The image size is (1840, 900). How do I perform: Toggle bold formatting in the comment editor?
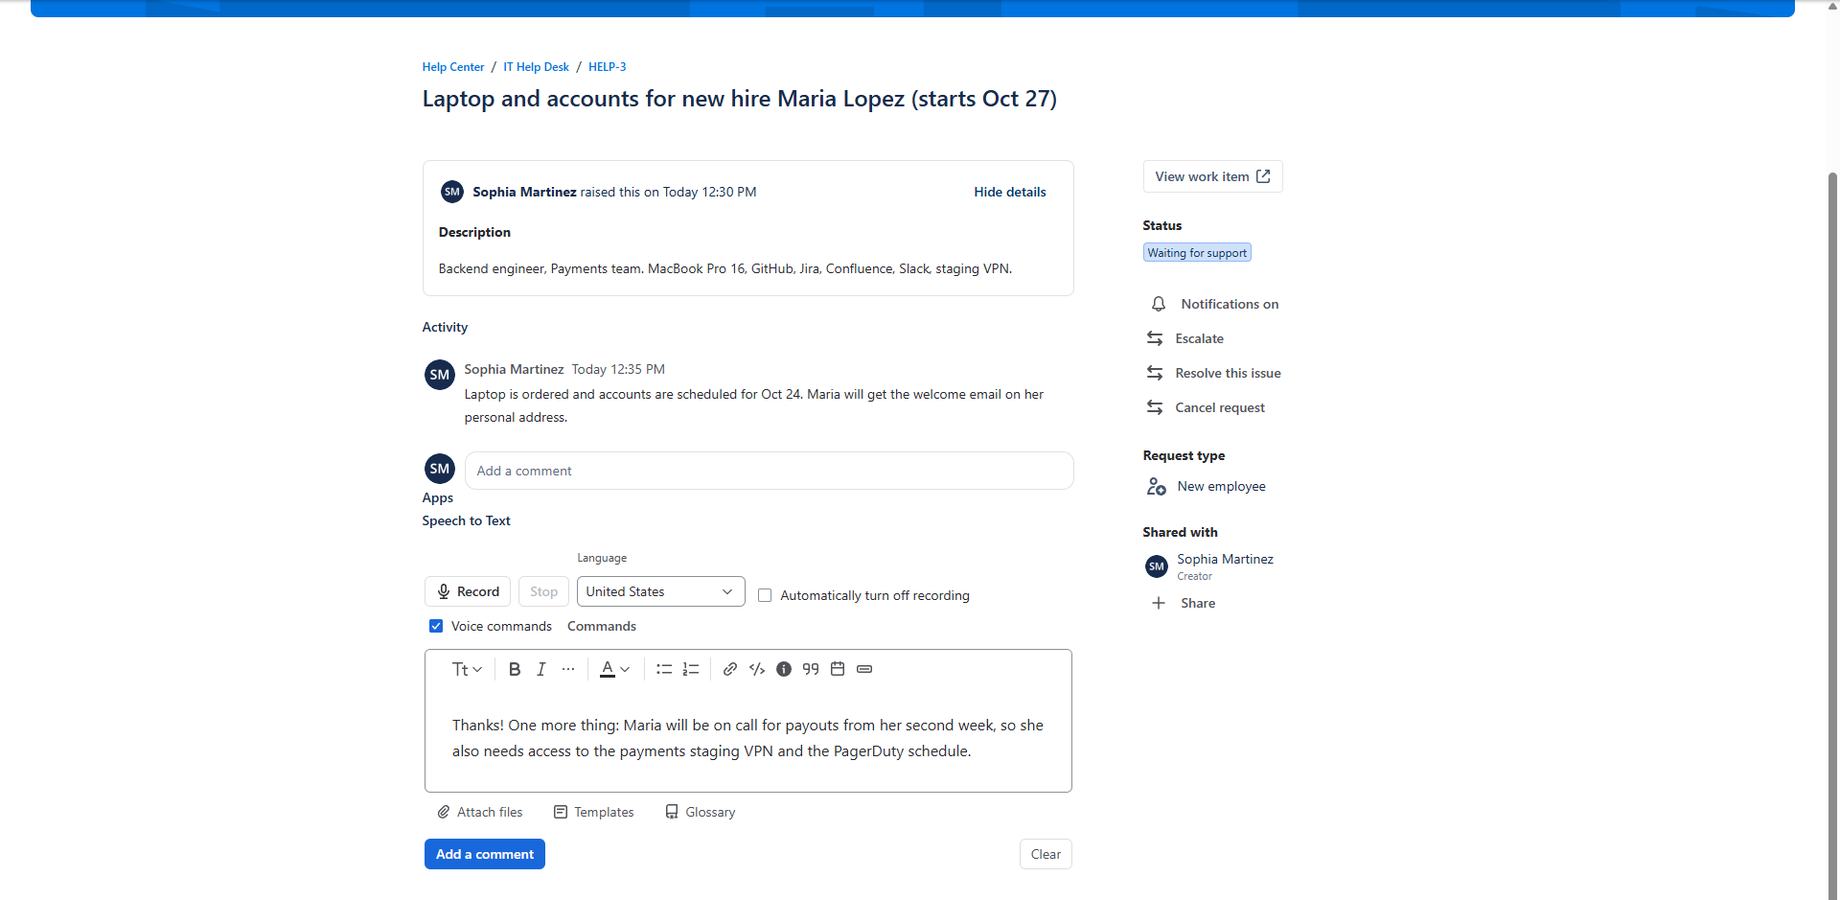514,669
